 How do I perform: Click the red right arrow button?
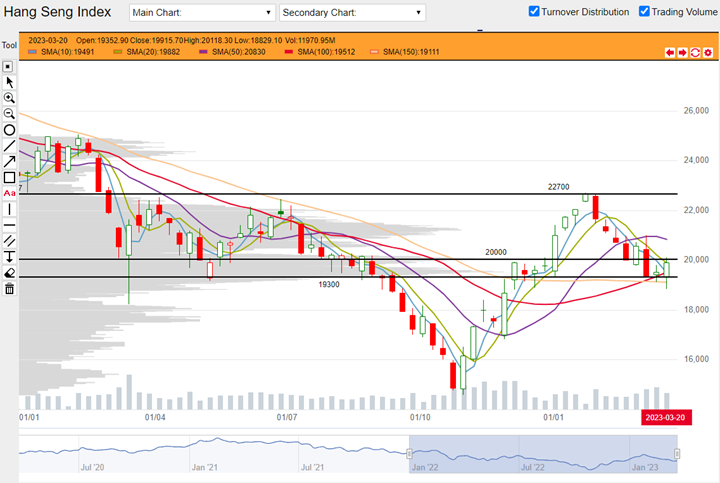682,52
